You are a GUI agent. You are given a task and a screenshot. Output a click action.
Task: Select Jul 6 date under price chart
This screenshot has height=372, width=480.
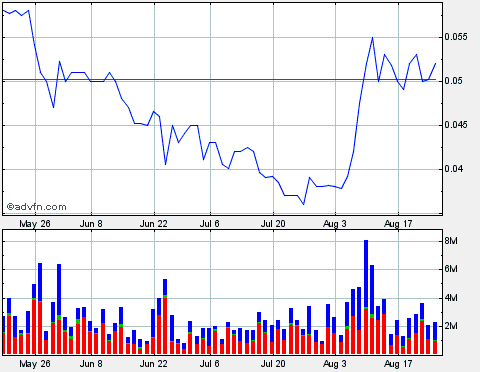pos(210,224)
